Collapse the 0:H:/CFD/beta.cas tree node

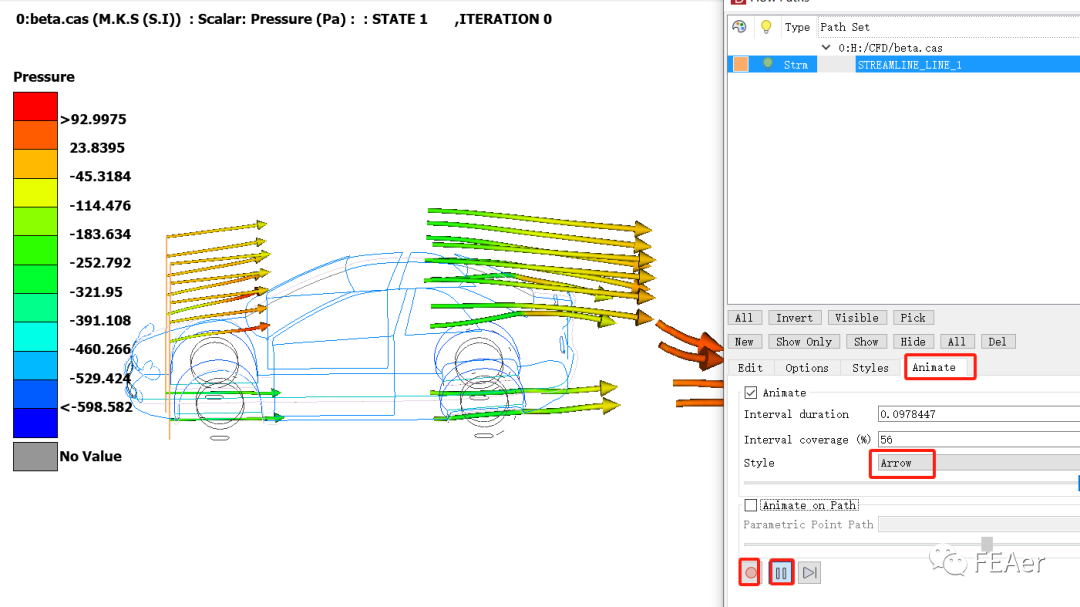826,47
